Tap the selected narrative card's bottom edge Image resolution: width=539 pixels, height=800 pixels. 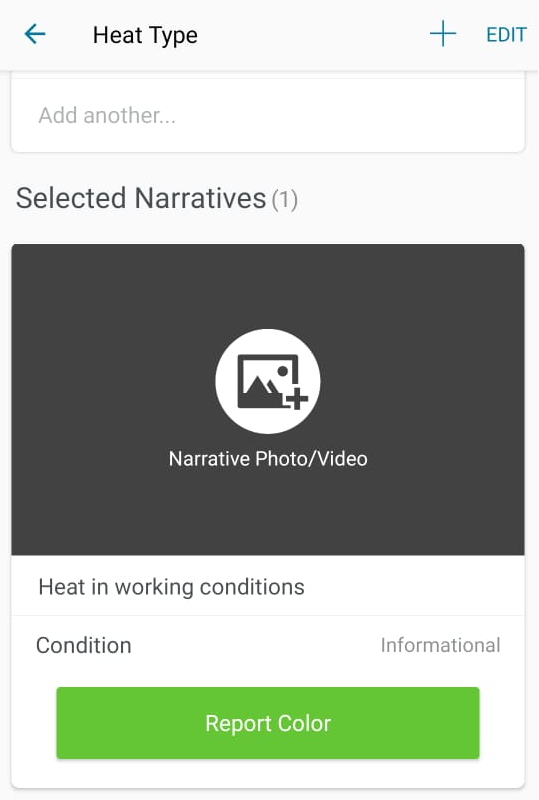click(x=268, y=787)
